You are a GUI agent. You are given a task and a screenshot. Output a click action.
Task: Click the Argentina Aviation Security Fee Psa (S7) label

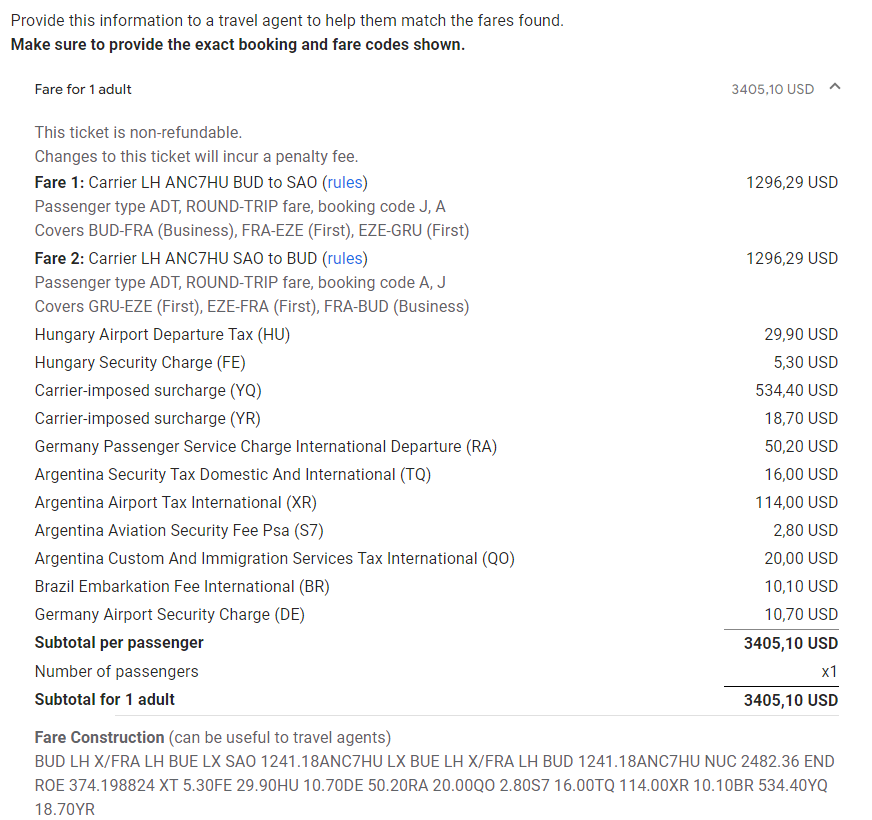(179, 530)
